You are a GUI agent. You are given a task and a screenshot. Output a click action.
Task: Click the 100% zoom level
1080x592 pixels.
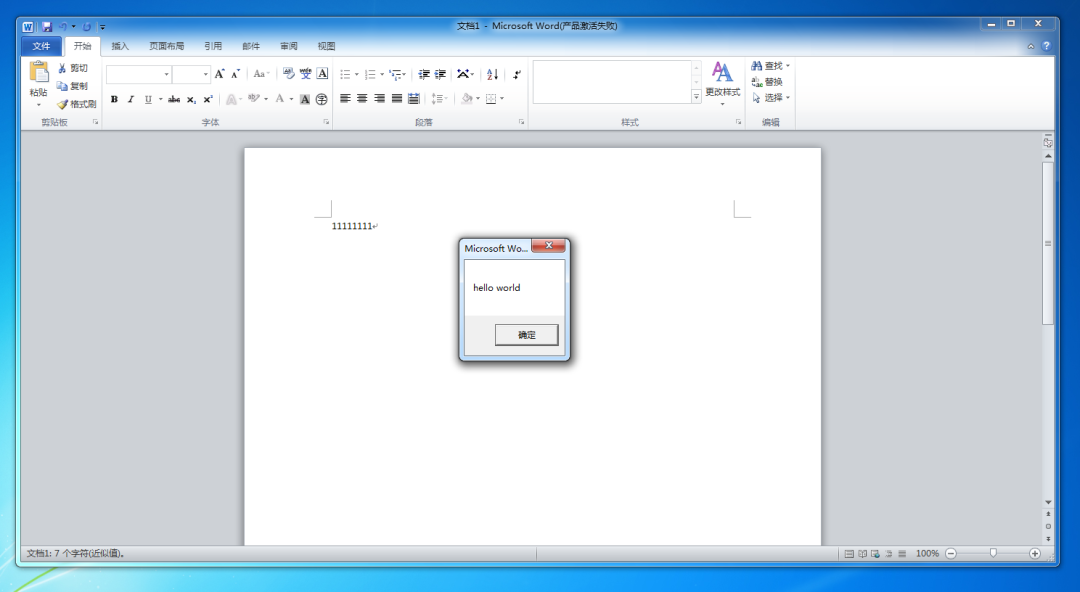pyautogui.click(x=927, y=553)
